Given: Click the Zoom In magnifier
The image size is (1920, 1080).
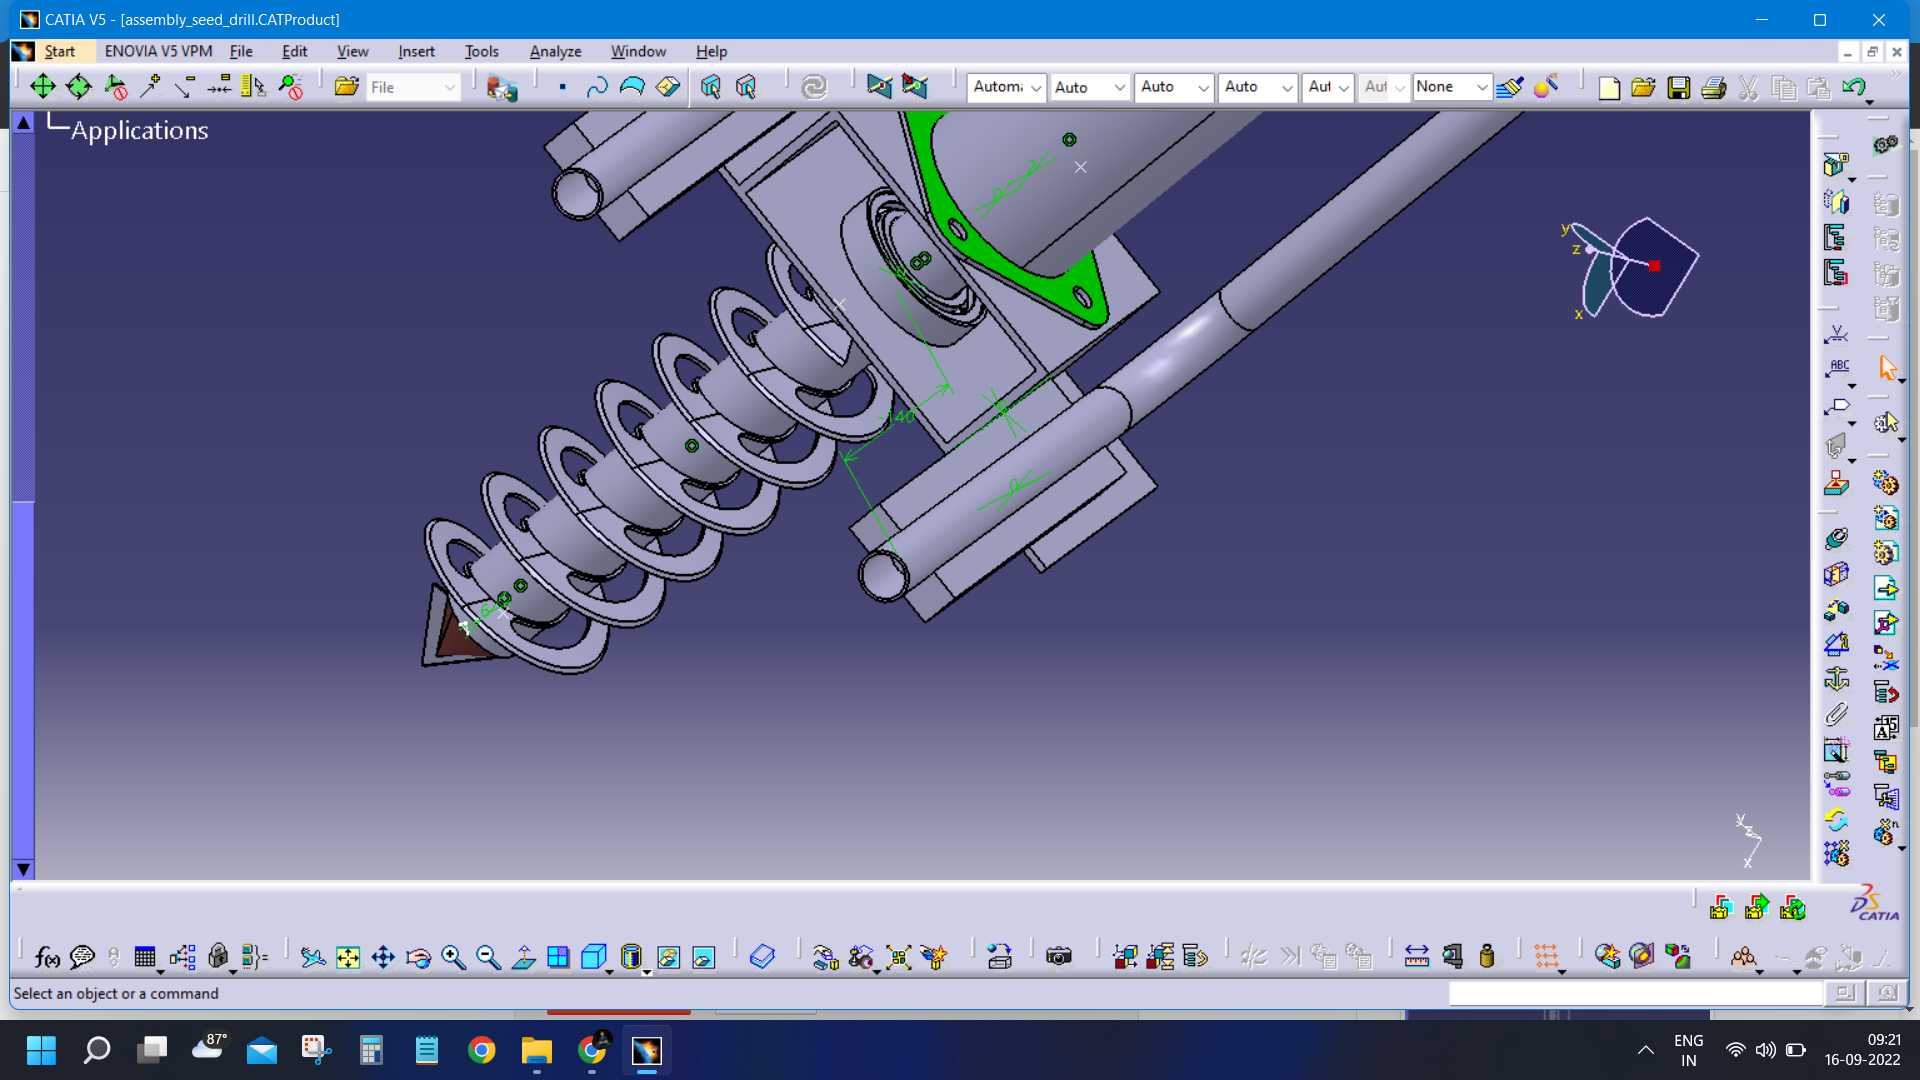Looking at the screenshot, I should click(x=453, y=958).
